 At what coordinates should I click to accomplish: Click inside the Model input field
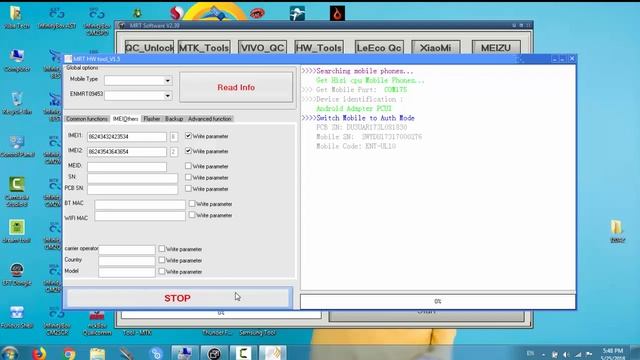pyautogui.click(x=127, y=272)
